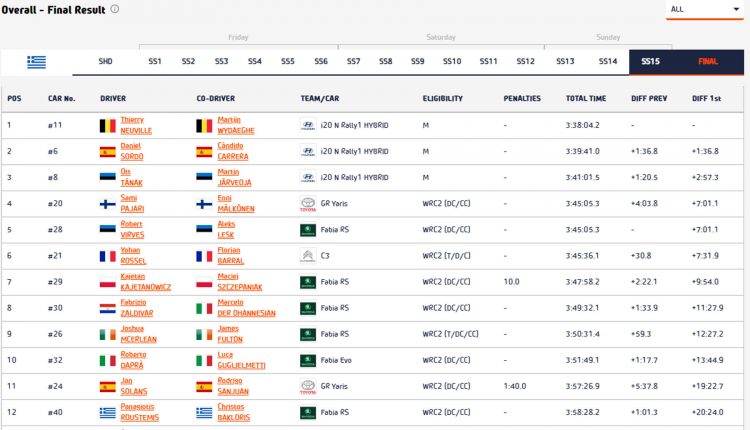
Task: Open driver Ott Tänak's link
Action: [131, 177]
